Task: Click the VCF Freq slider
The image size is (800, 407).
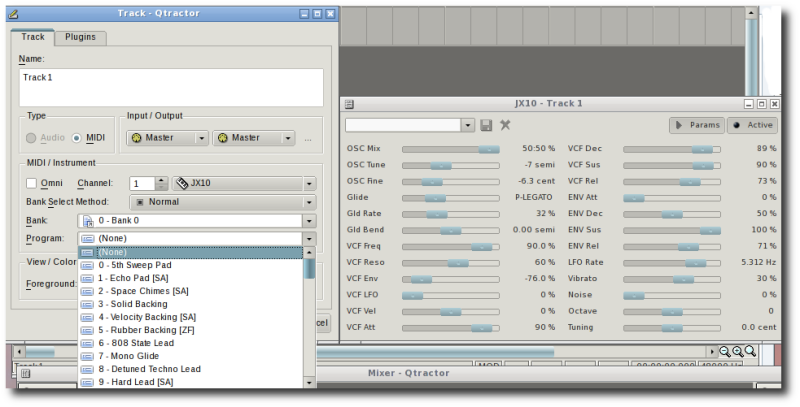Action: (x=451, y=246)
